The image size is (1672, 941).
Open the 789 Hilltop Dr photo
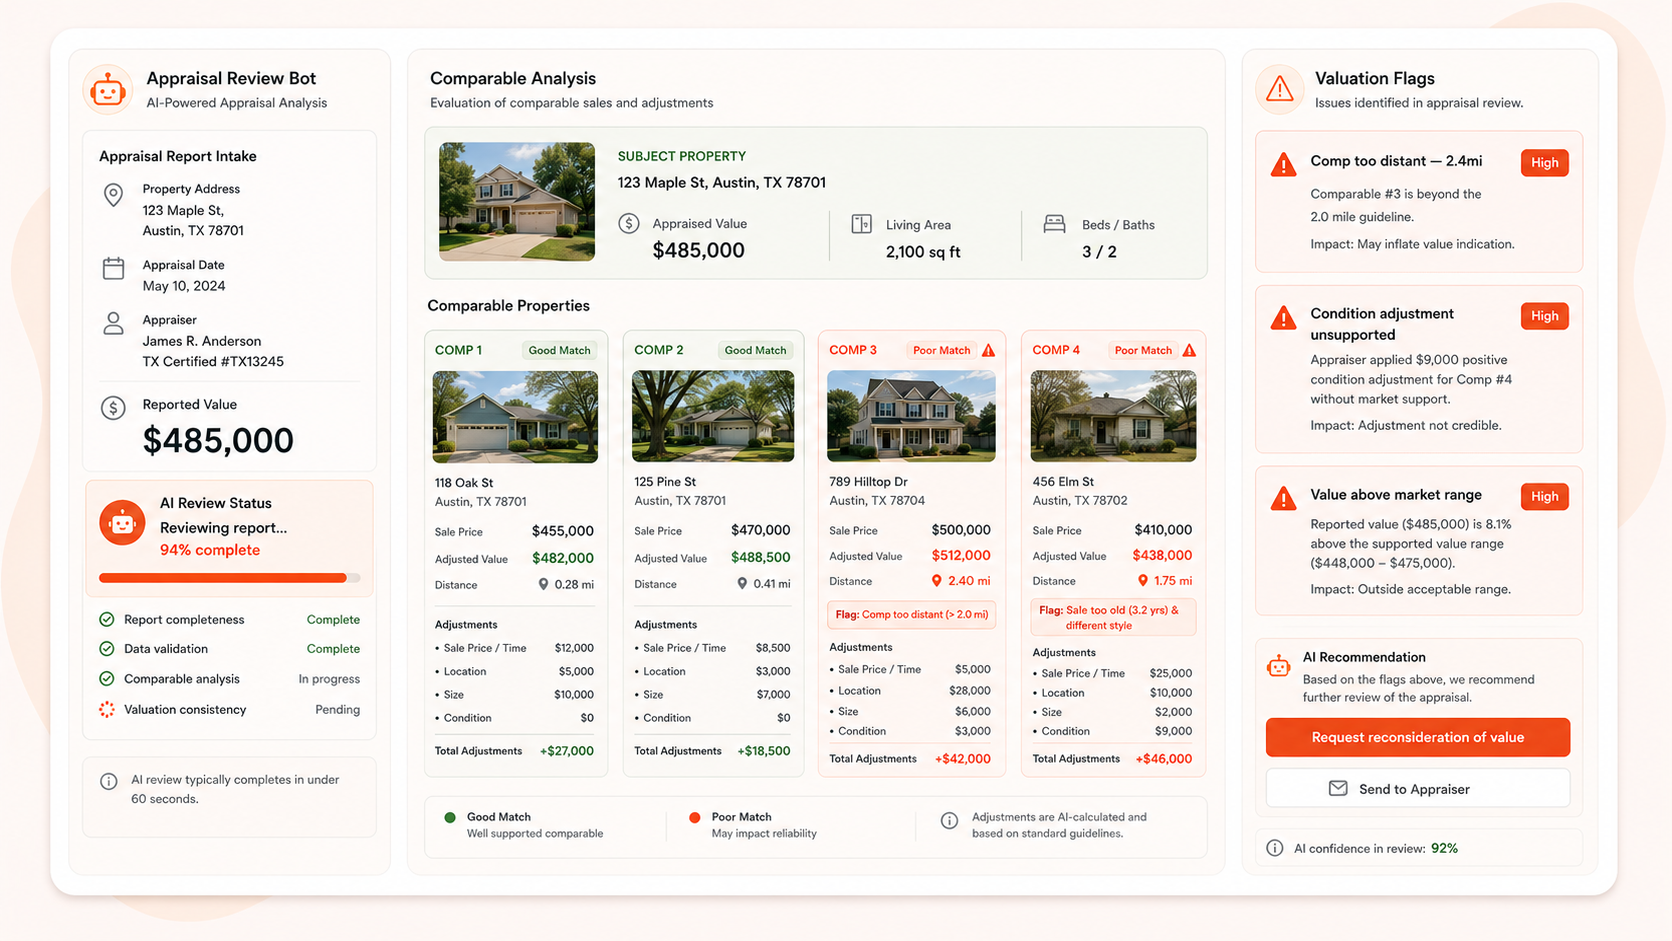911,416
